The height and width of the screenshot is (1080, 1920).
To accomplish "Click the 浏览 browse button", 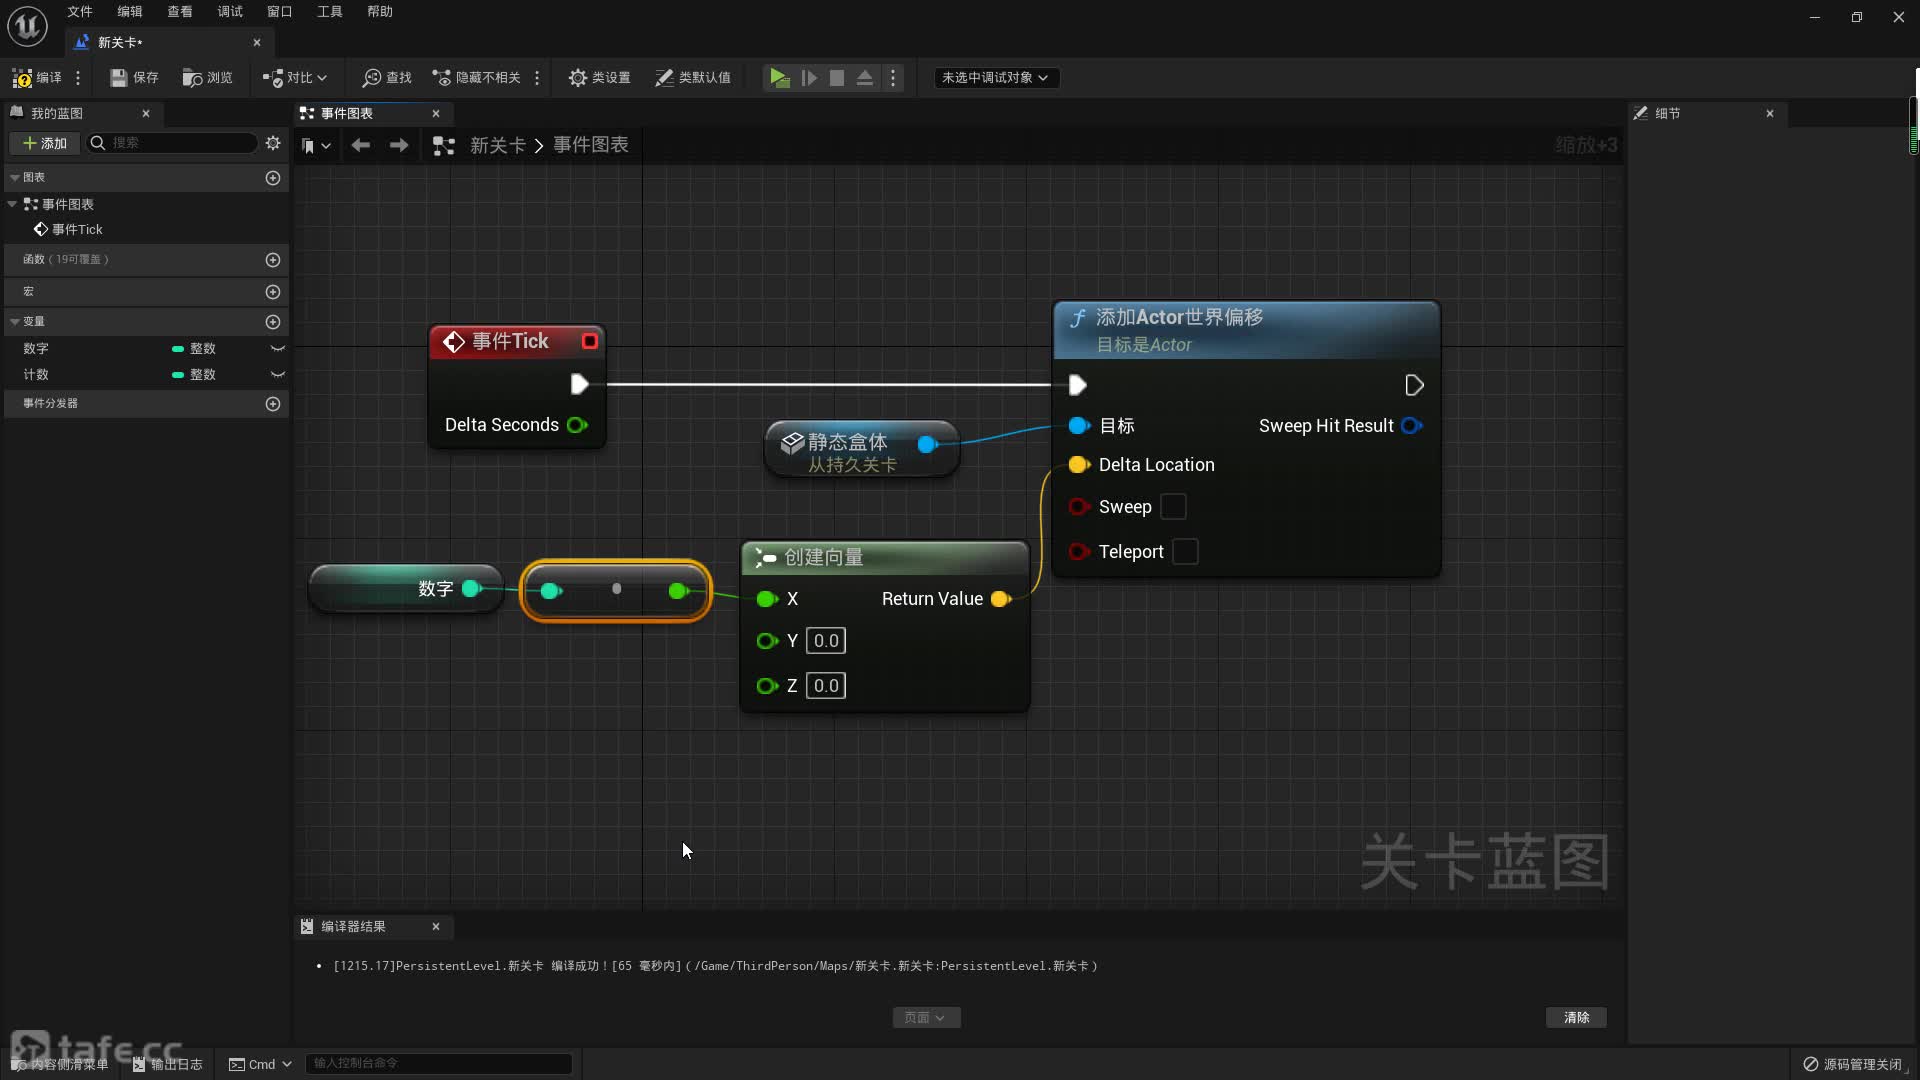I will [x=207, y=78].
